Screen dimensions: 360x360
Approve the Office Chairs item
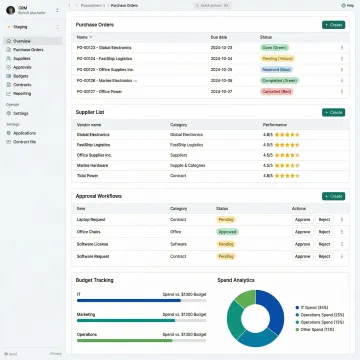pyautogui.click(x=303, y=232)
